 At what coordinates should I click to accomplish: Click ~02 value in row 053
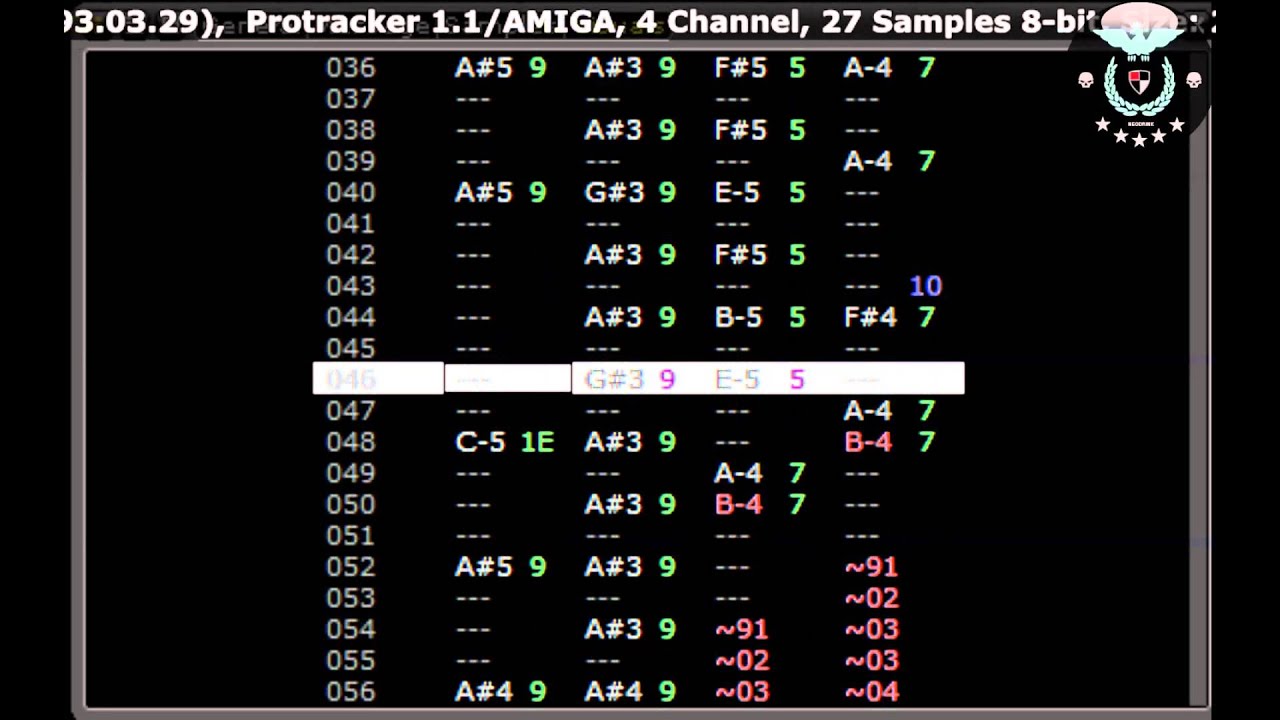click(872, 598)
